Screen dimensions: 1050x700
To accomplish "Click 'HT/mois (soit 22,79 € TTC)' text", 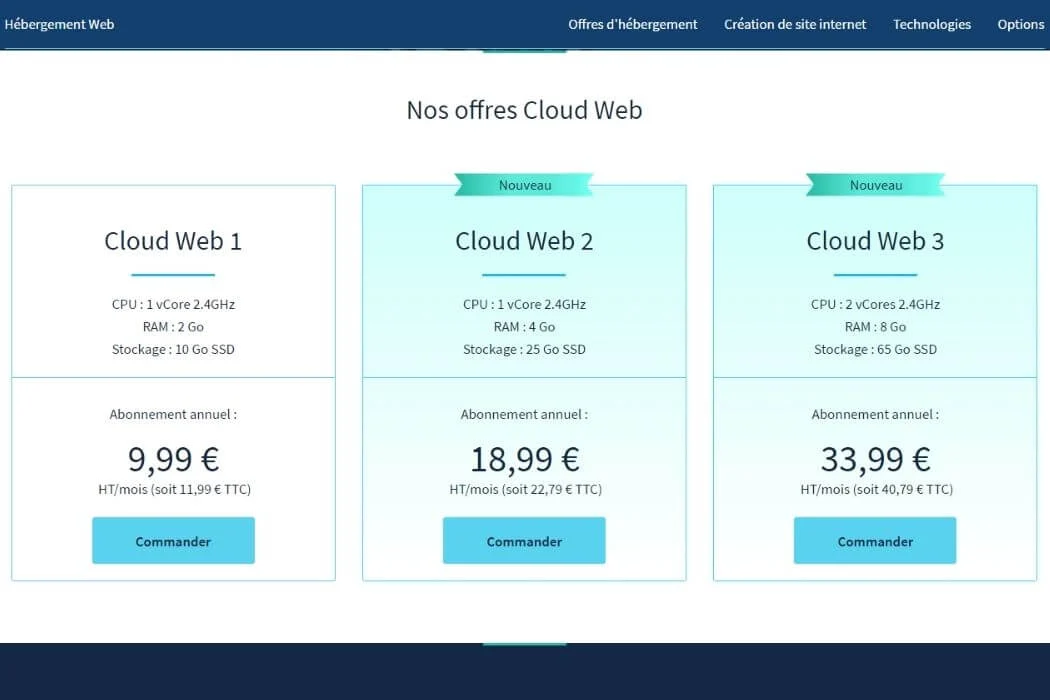I will point(526,490).
